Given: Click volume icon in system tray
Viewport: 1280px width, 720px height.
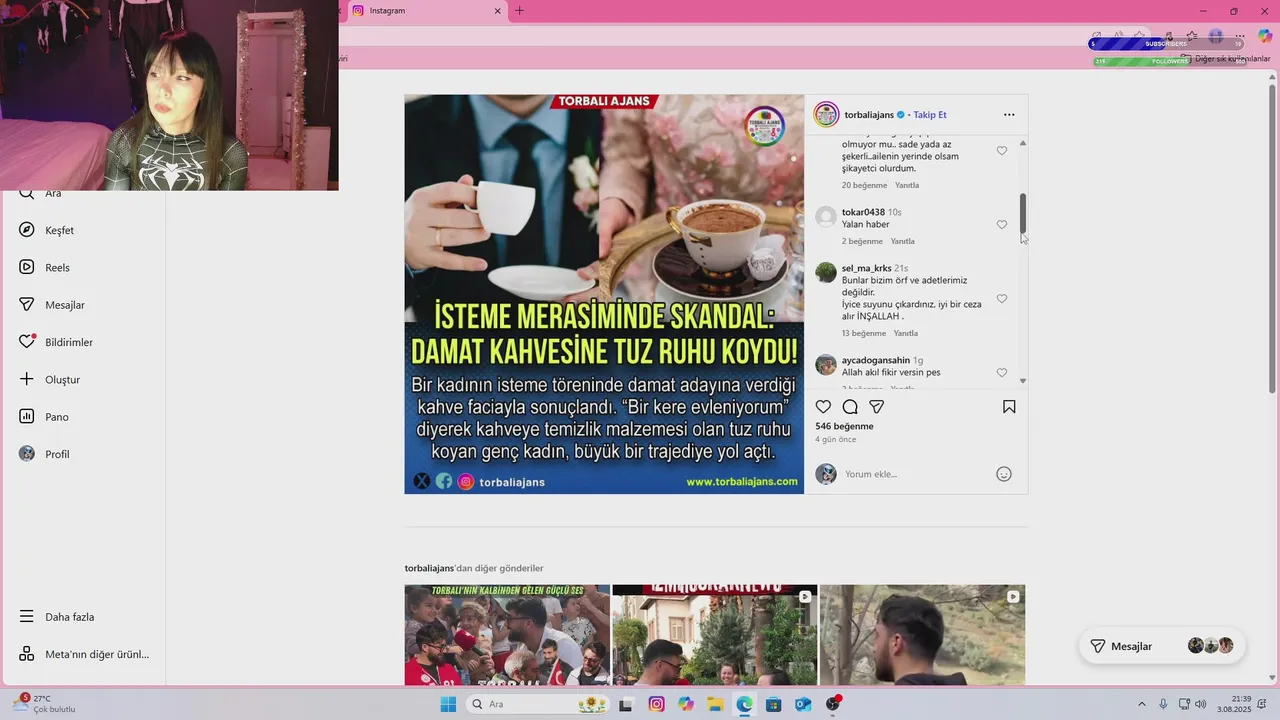Looking at the screenshot, I should [1200, 704].
